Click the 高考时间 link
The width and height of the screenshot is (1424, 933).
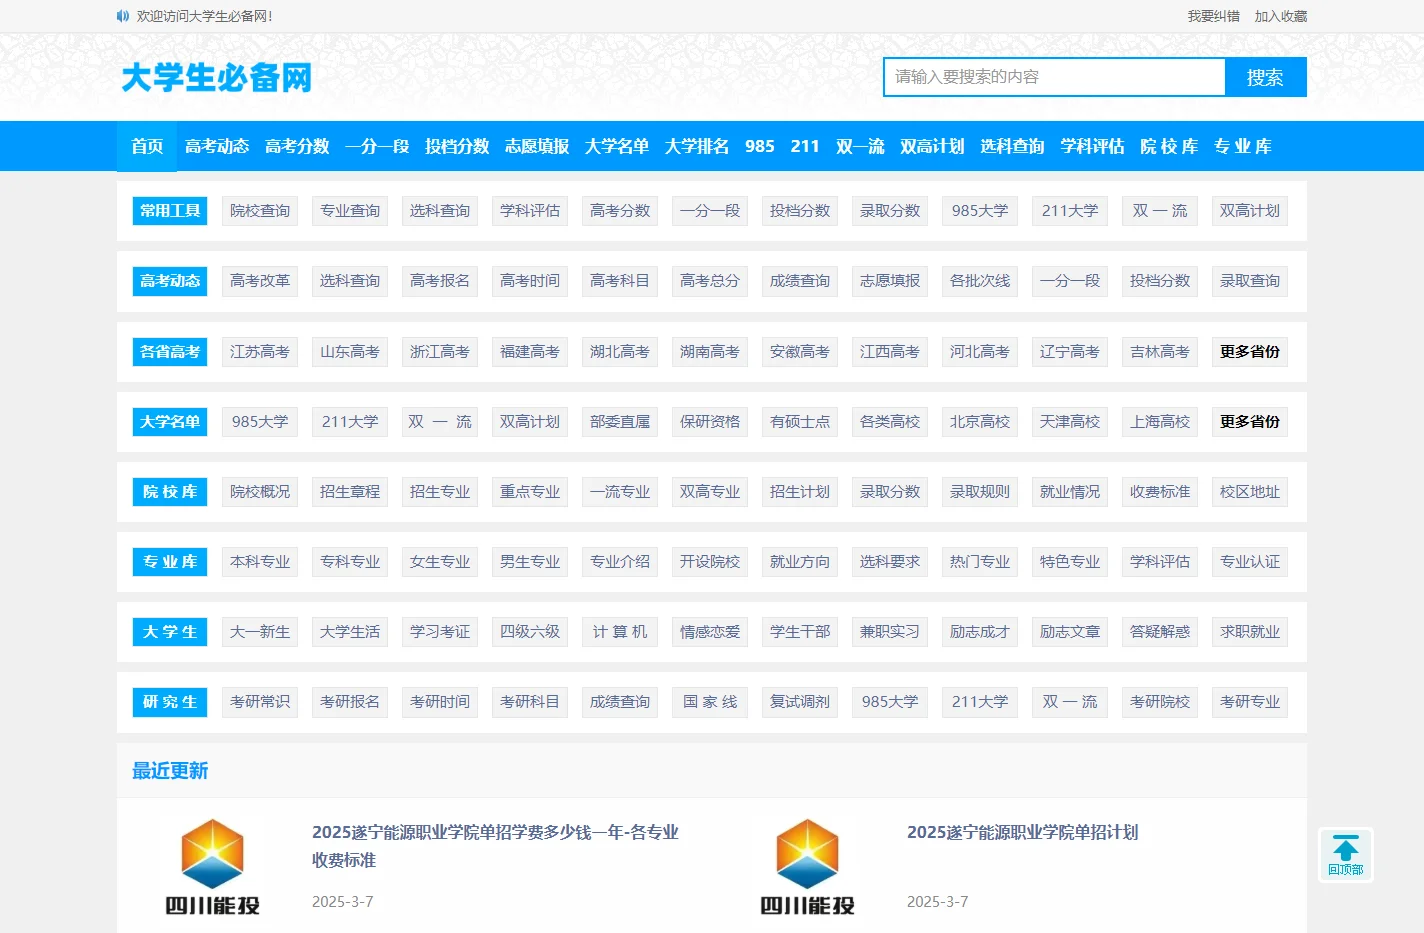(530, 281)
